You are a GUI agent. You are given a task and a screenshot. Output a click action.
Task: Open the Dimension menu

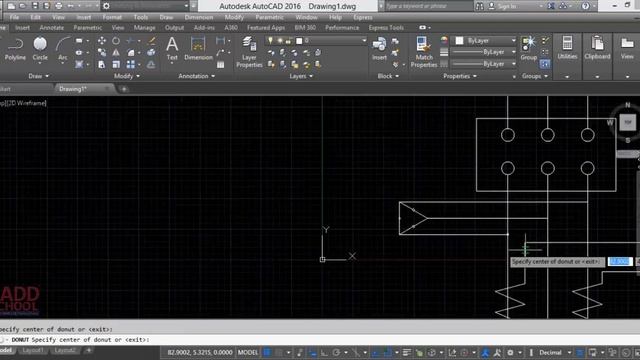coord(198,17)
